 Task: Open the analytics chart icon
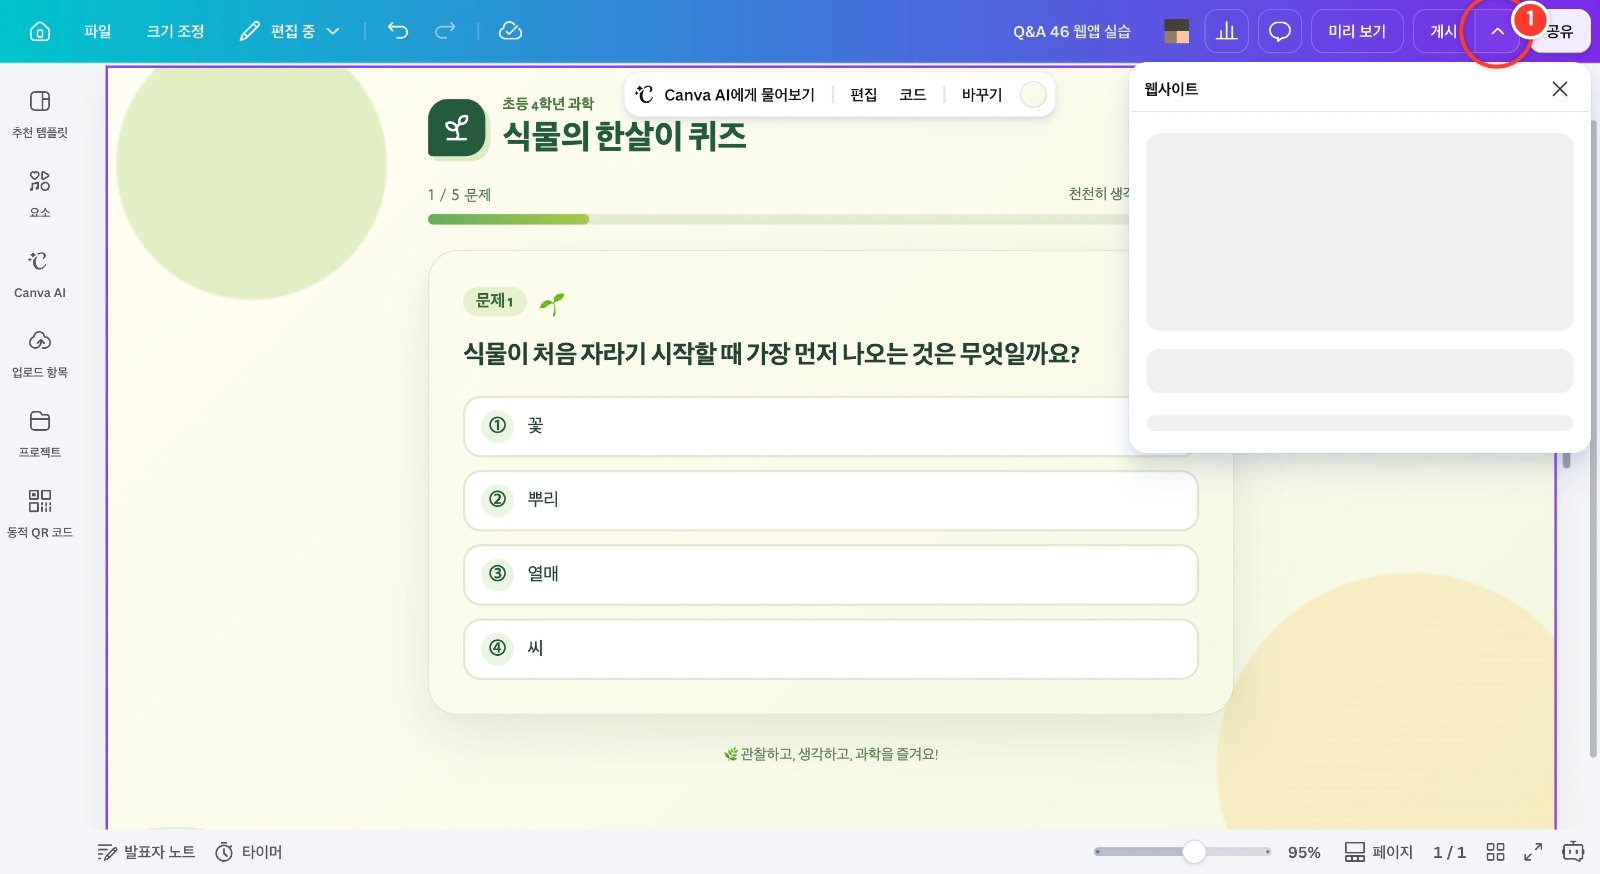tap(1226, 31)
